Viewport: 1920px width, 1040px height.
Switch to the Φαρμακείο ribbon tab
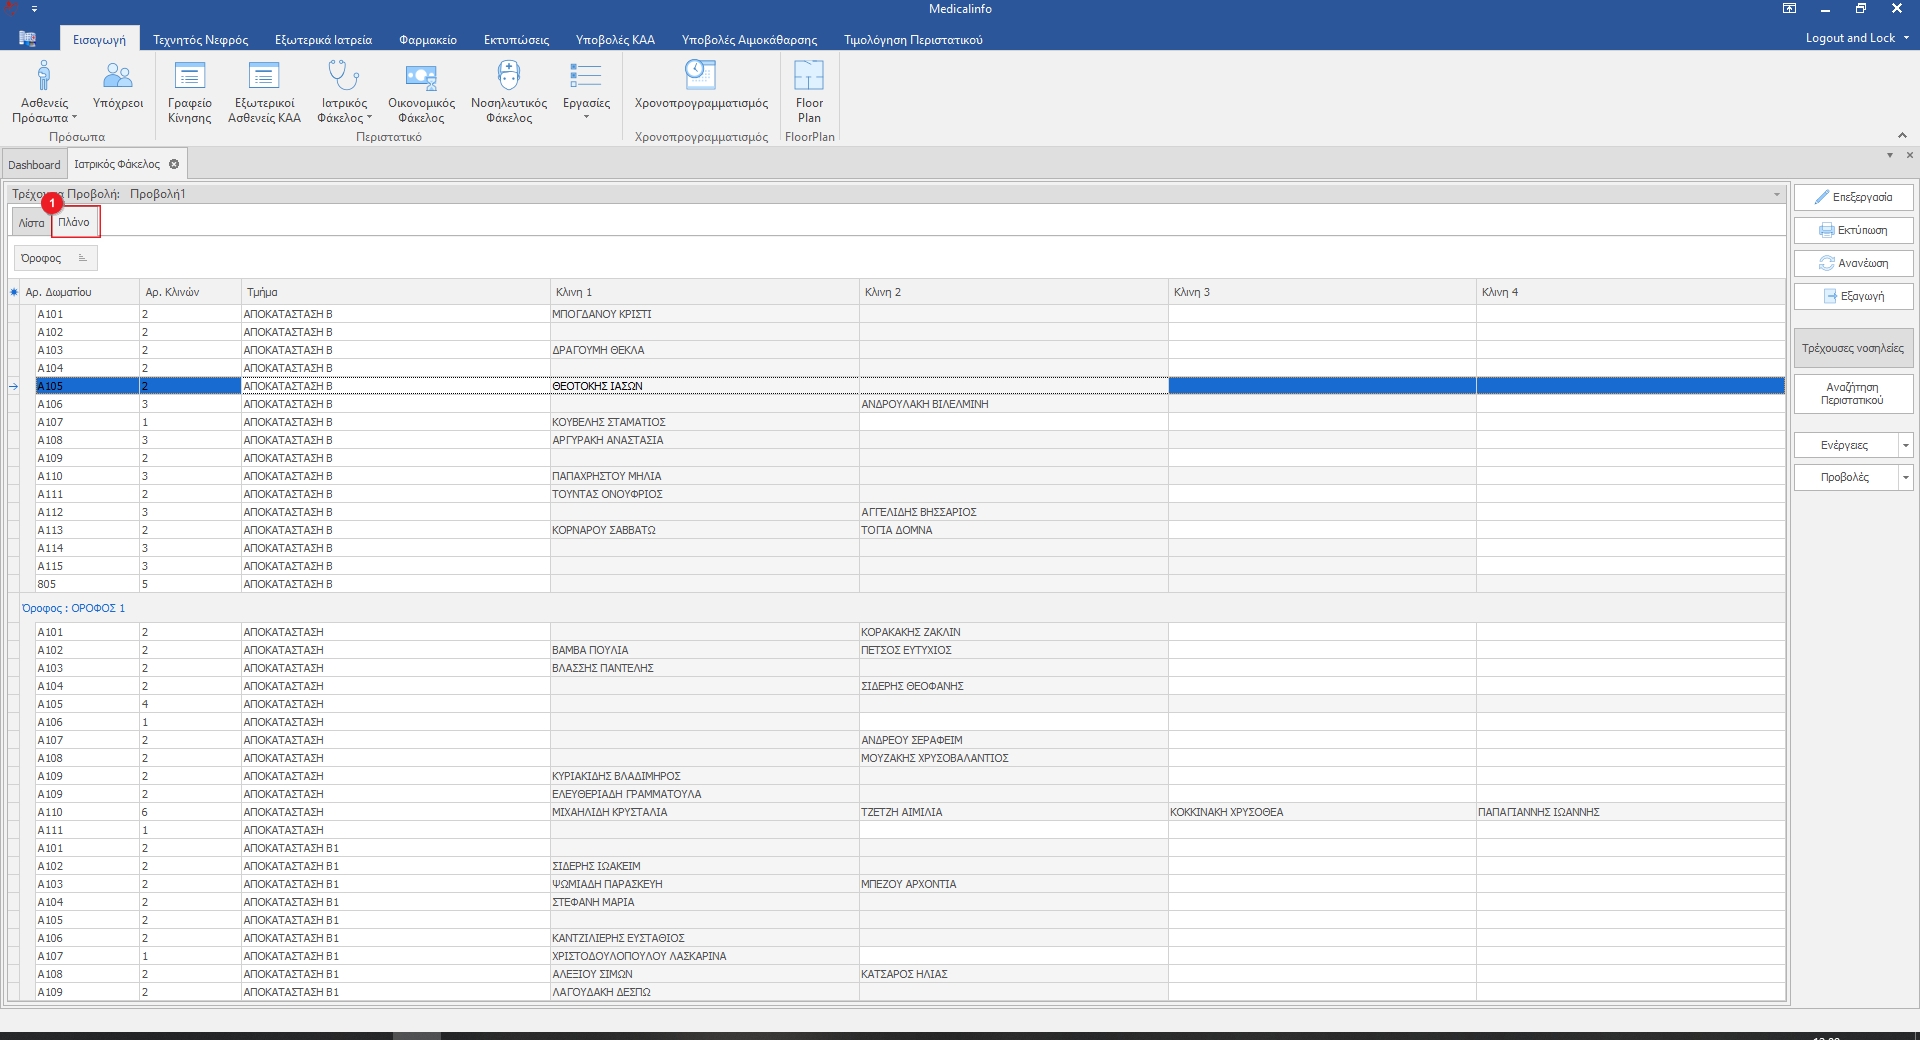427,40
